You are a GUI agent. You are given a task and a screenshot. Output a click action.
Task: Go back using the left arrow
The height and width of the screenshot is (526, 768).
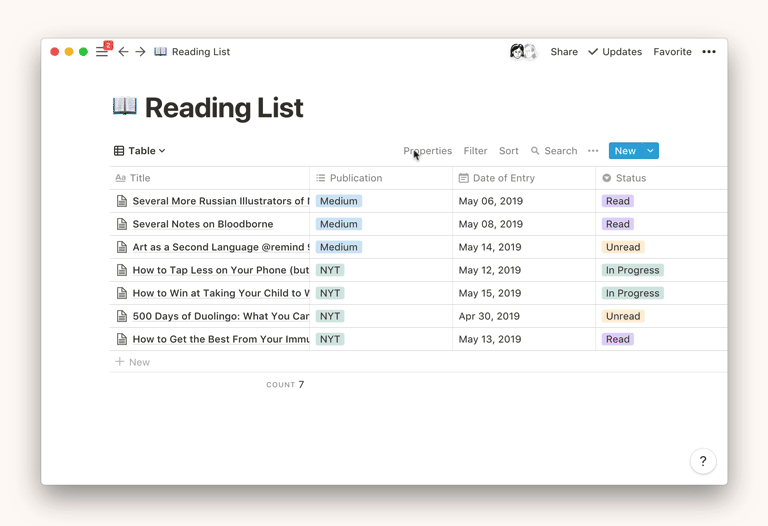123,52
